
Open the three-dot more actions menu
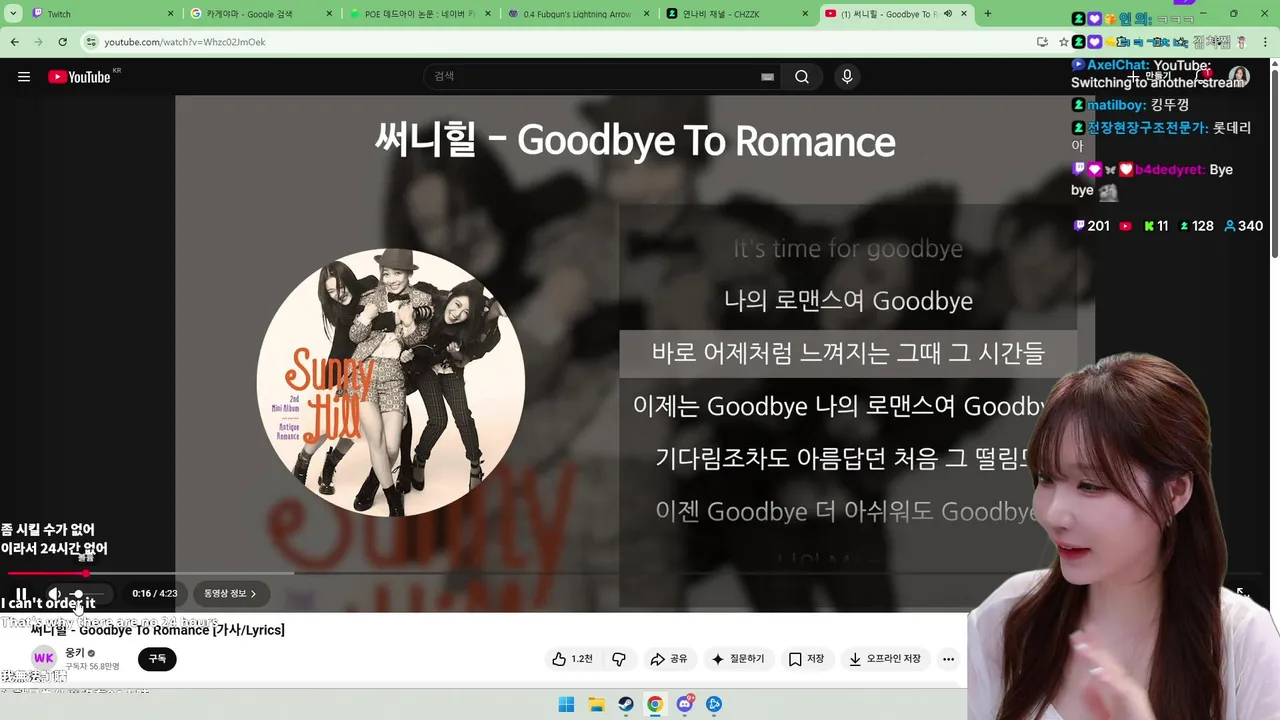[x=948, y=659]
